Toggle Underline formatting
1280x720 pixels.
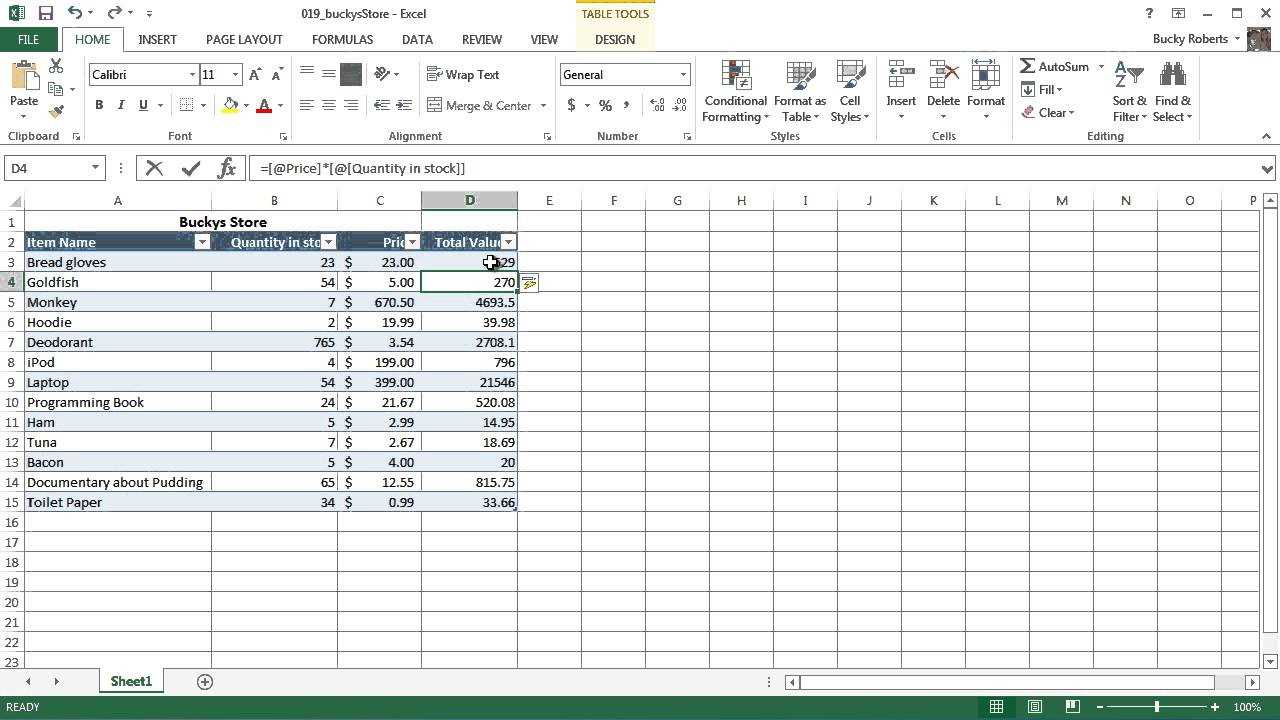[143, 105]
